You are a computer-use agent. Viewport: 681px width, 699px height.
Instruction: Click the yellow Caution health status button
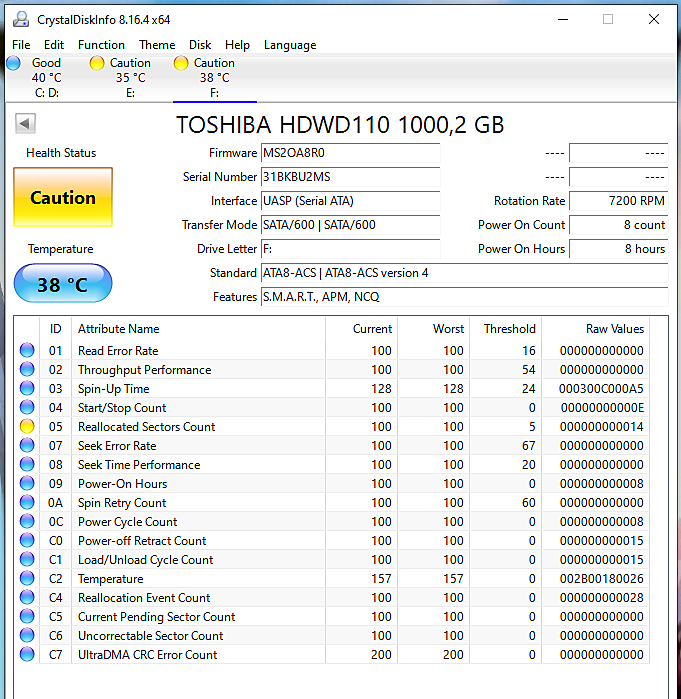coord(63,197)
